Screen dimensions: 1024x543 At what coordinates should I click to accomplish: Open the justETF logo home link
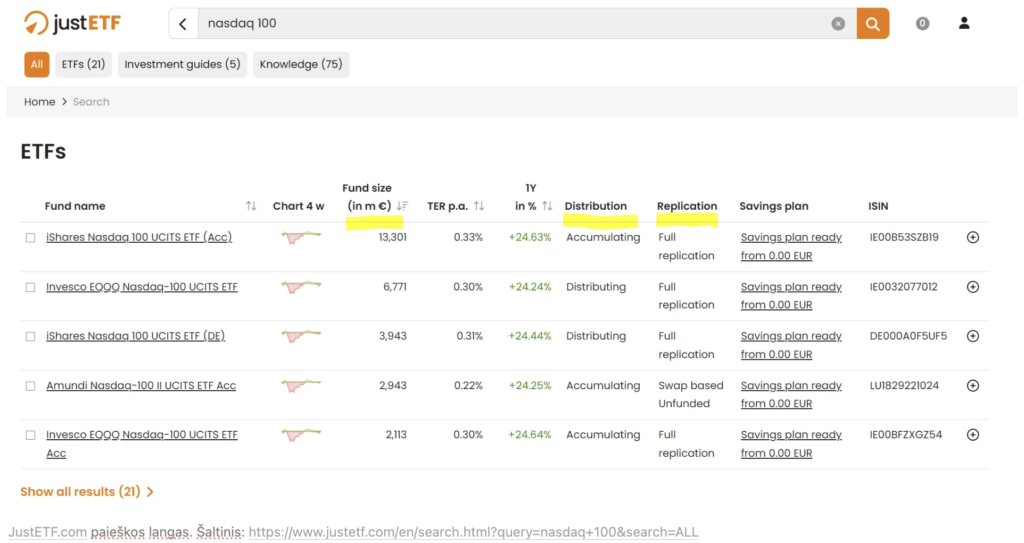72,24
